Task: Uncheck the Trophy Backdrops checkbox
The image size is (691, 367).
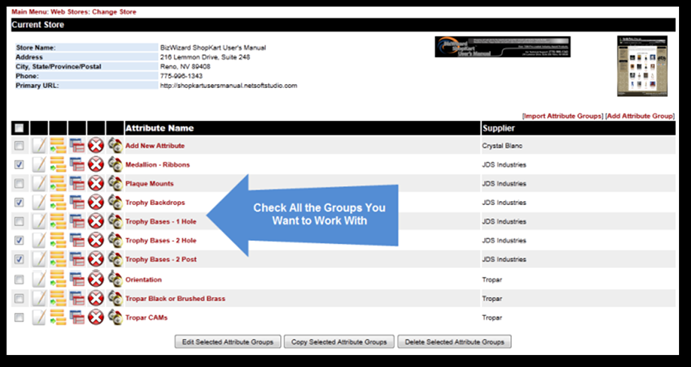Action: tap(19, 203)
